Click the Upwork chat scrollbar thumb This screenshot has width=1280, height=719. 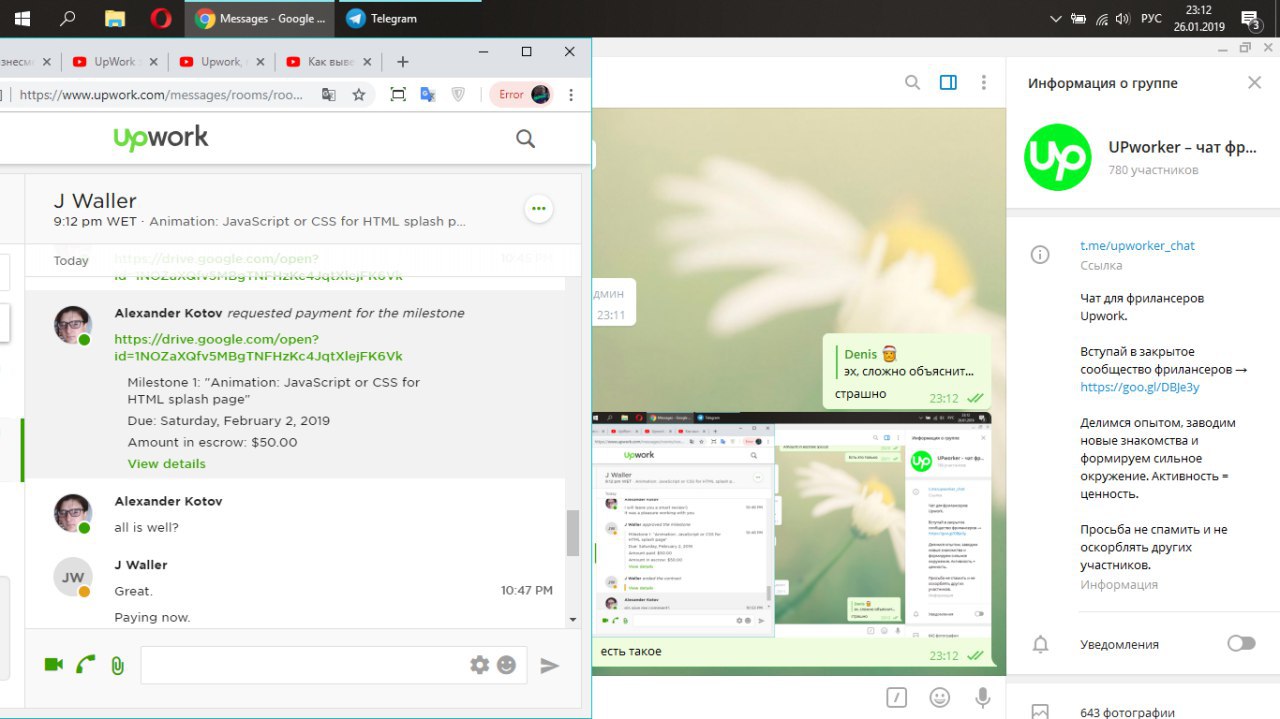pos(573,533)
